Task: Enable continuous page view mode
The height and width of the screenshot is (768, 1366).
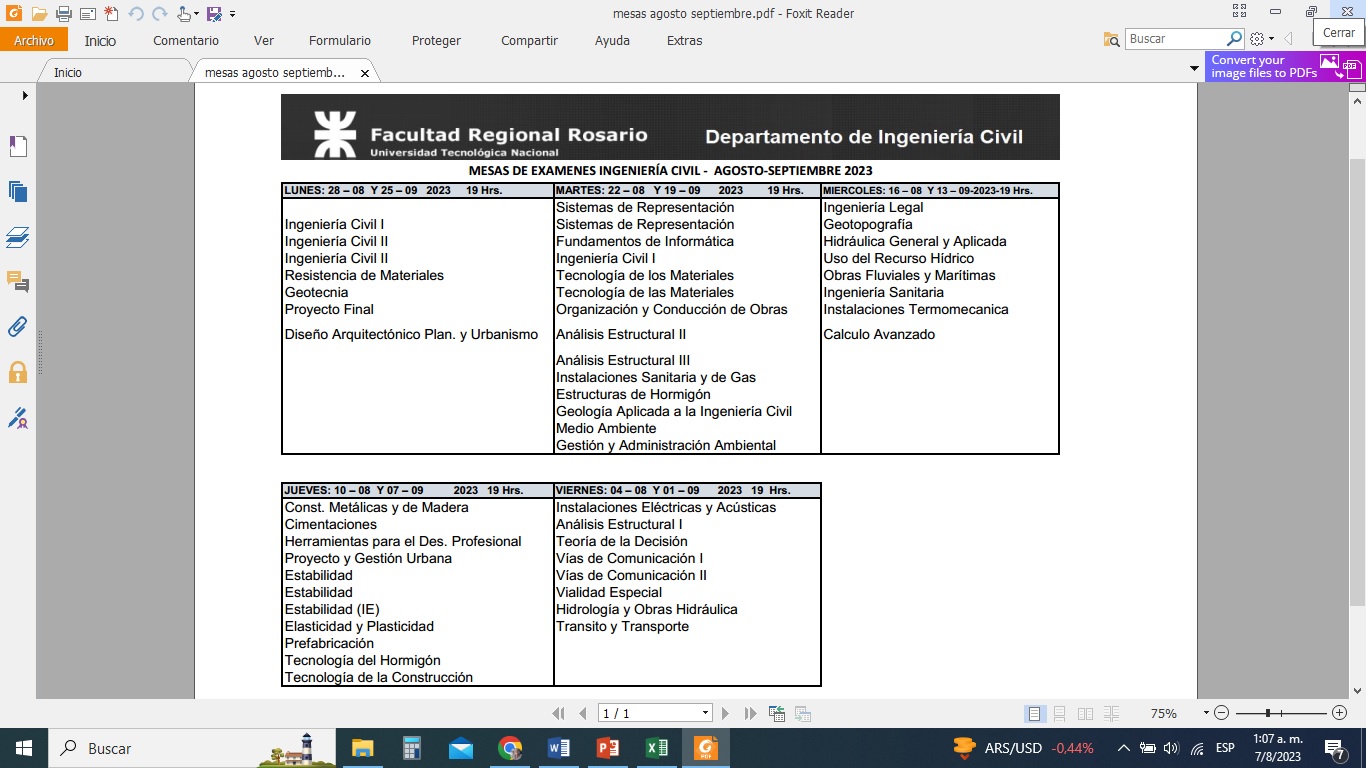Action: point(1060,713)
